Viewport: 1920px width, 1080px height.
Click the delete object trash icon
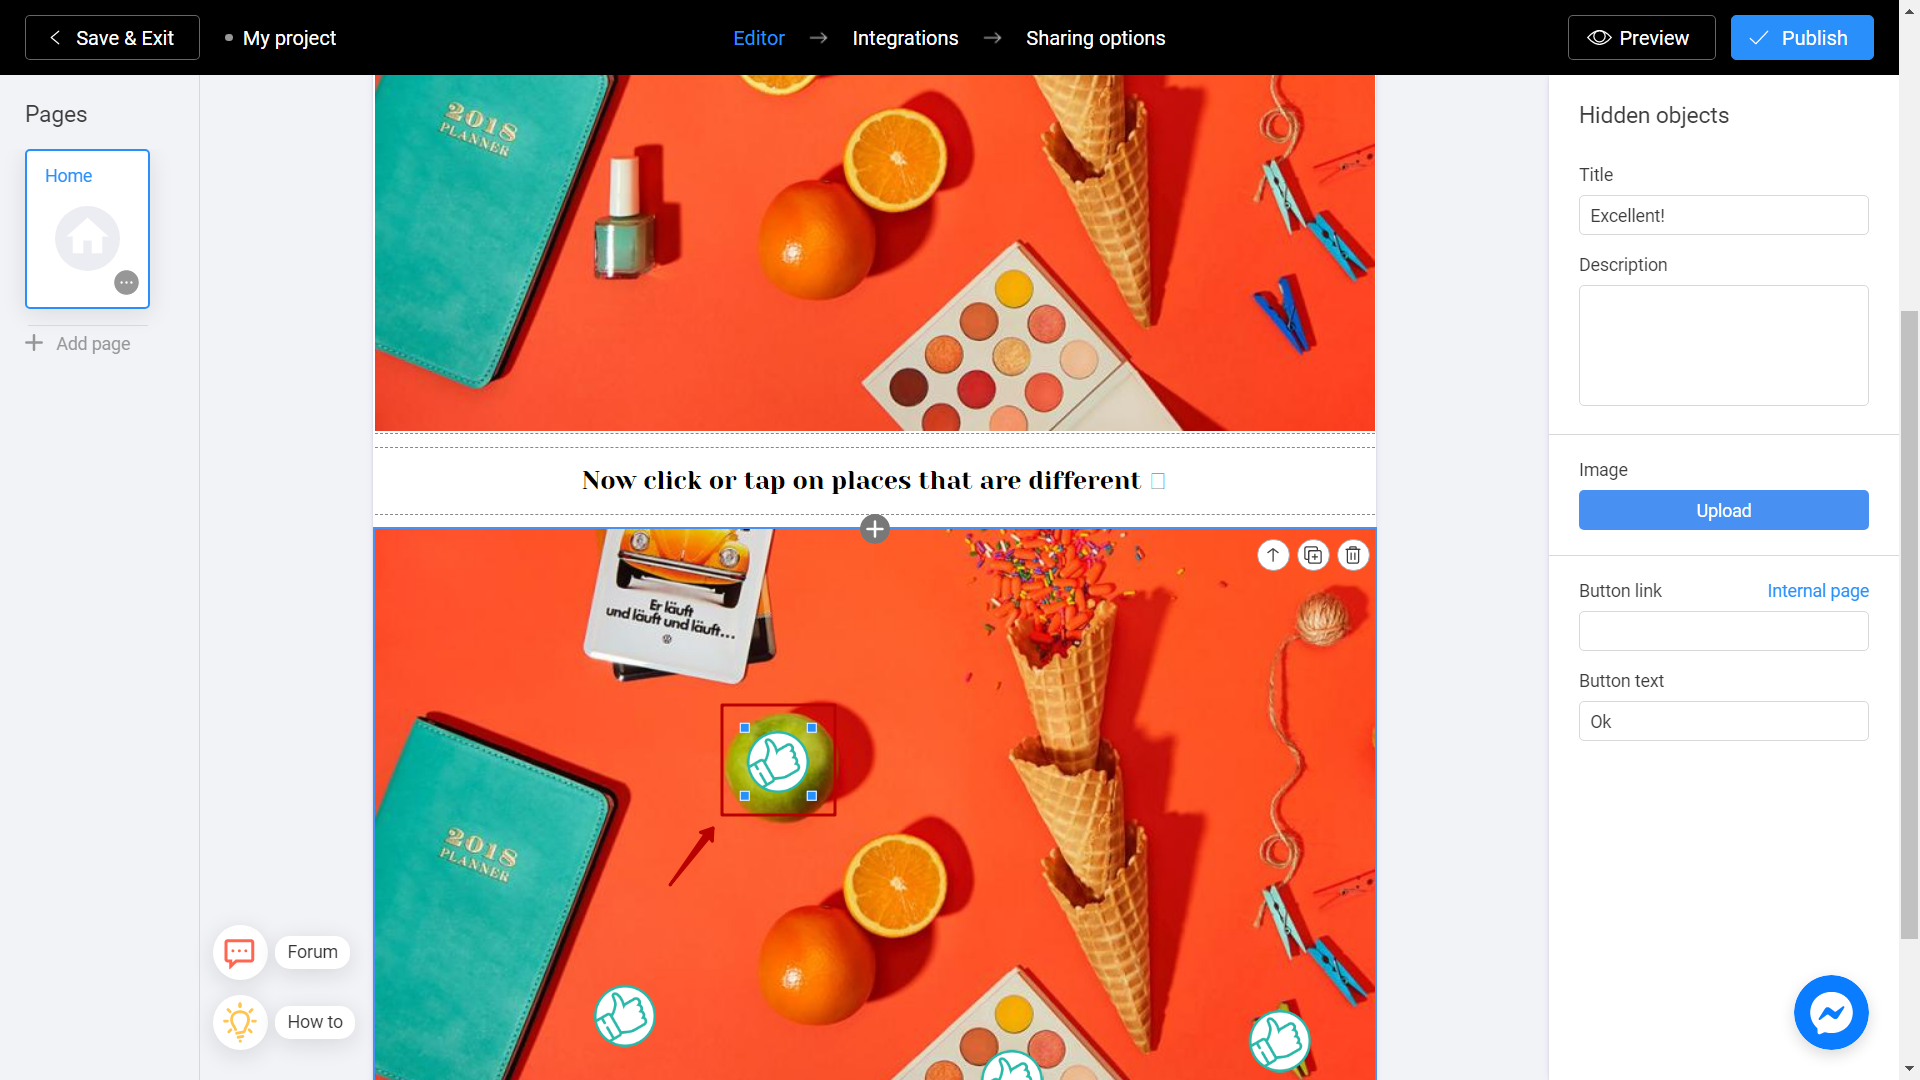click(x=1352, y=554)
